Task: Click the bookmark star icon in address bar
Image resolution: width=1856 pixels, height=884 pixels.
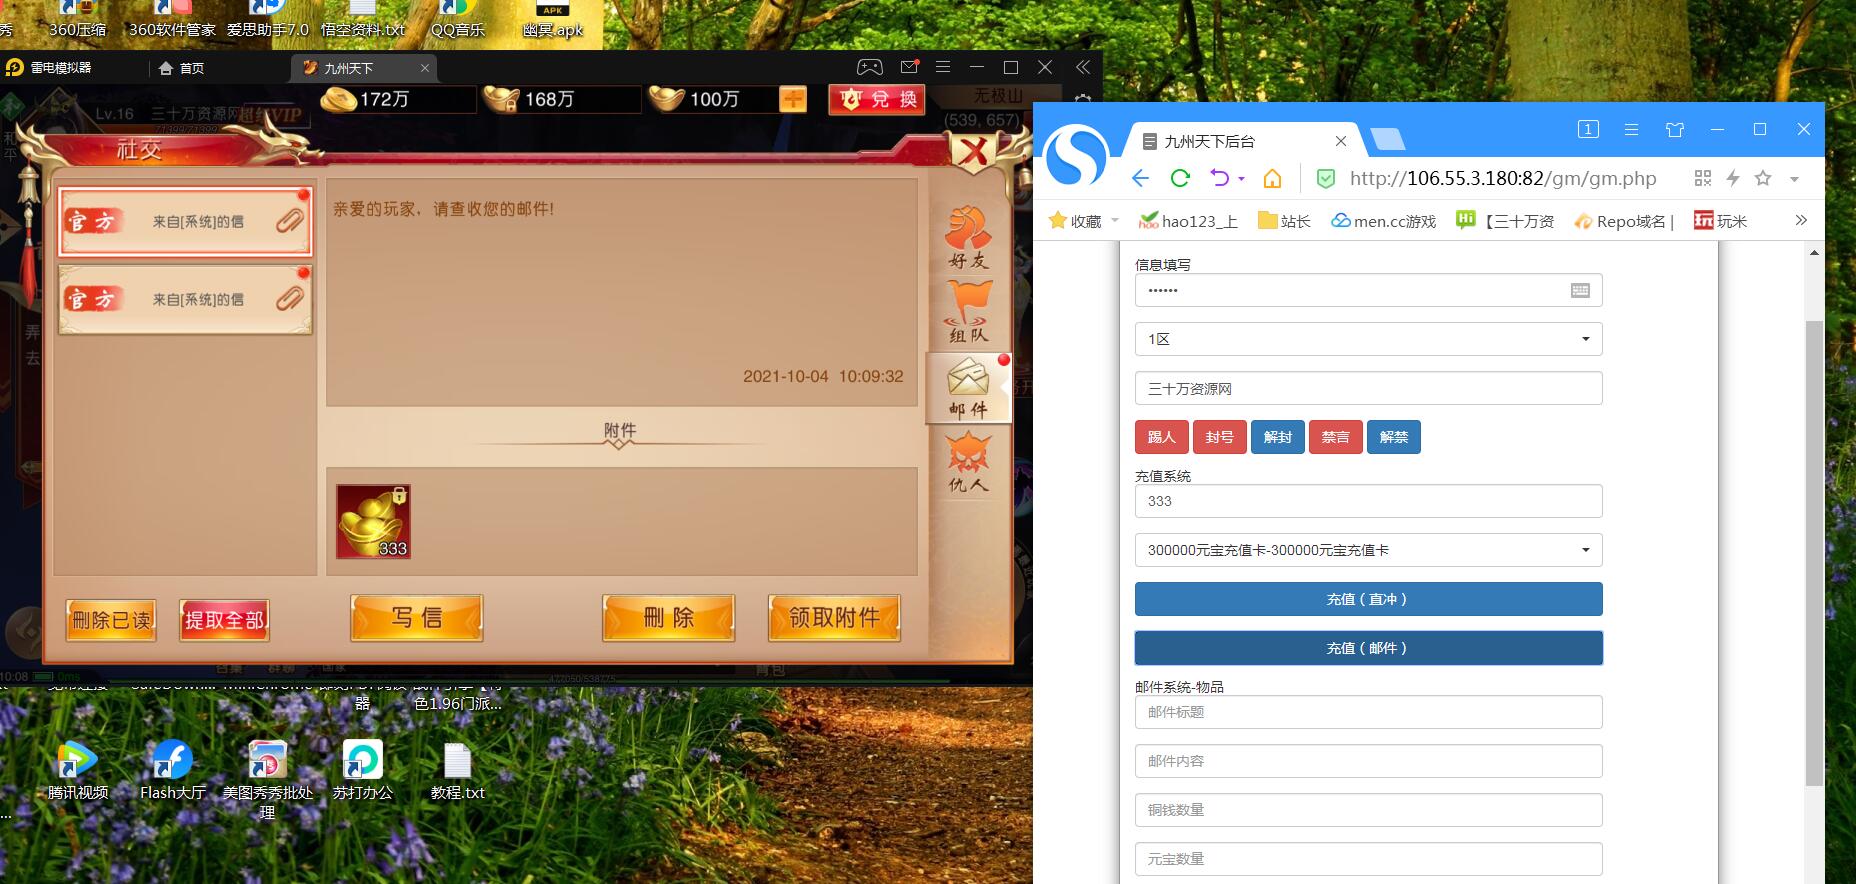Action: [x=1763, y=178]
